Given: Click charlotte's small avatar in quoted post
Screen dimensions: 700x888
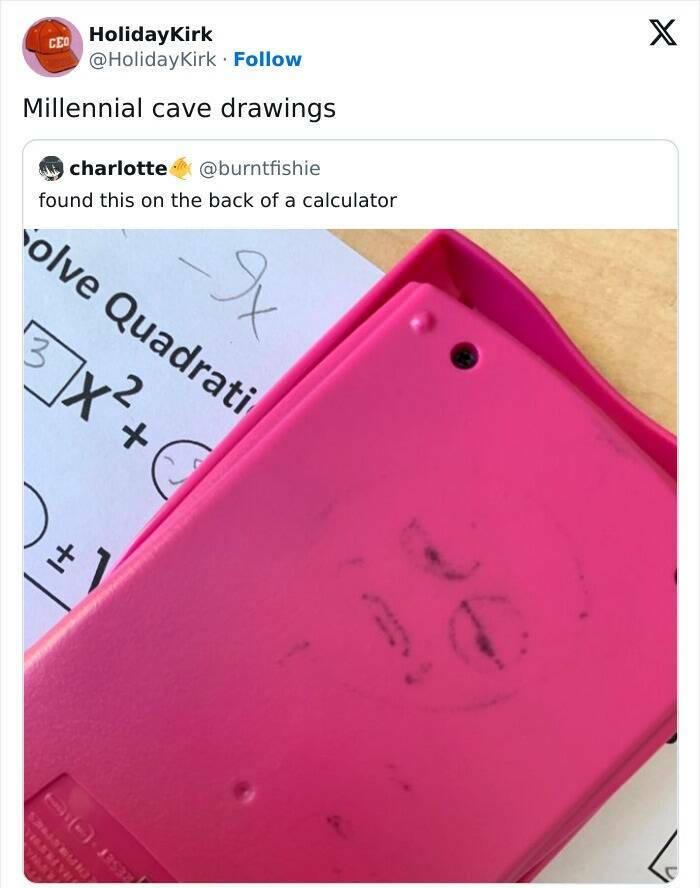Looking at the screenshot, I should (x=50, y=168).
